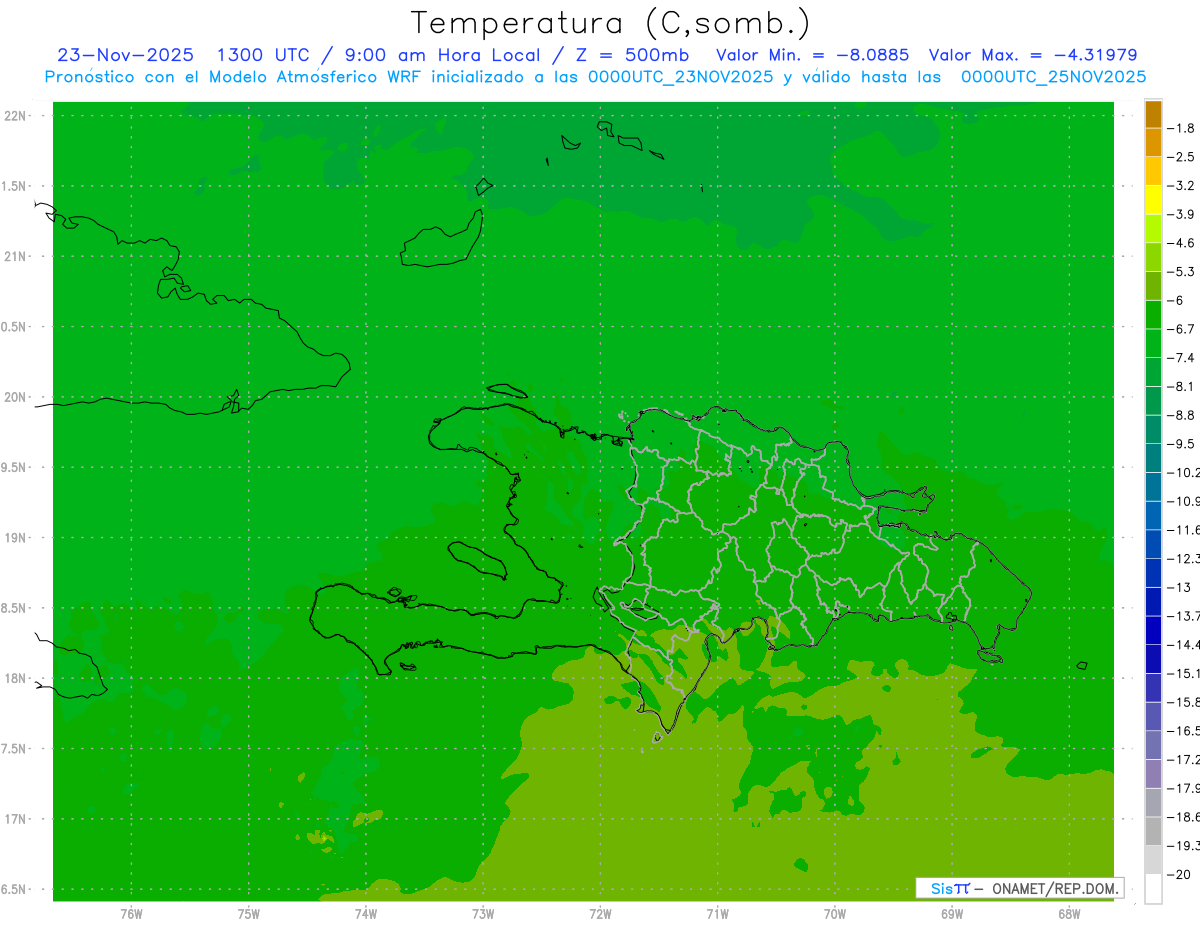
Task: Click the '-4.6' legend value
Action: coord(1183,243)
